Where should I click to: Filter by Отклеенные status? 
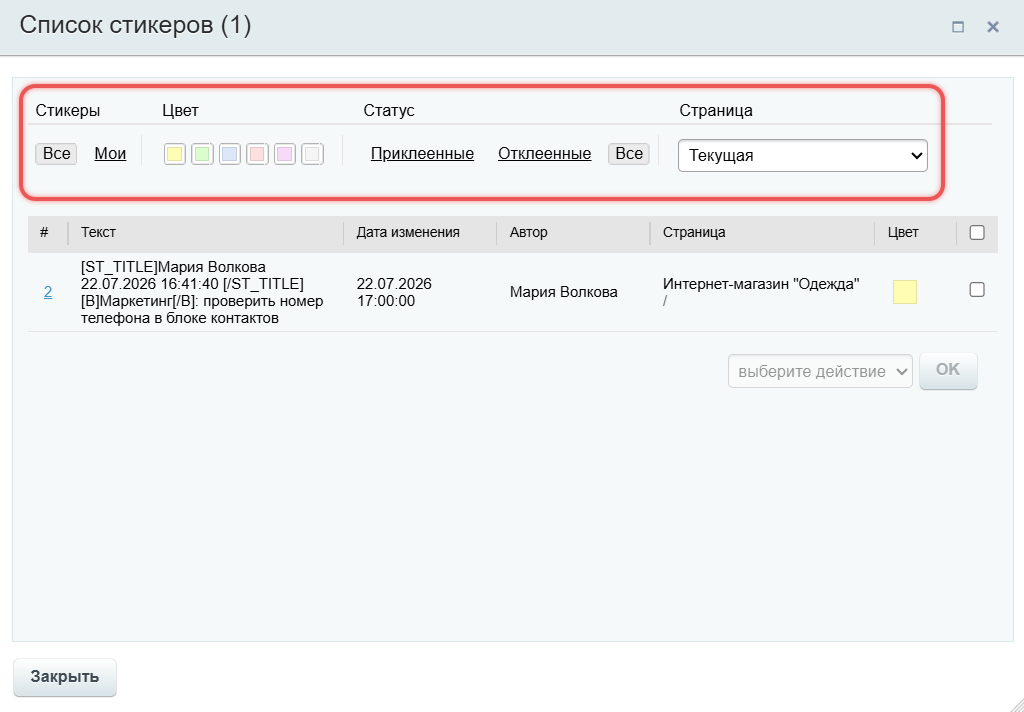click(545, 154)
